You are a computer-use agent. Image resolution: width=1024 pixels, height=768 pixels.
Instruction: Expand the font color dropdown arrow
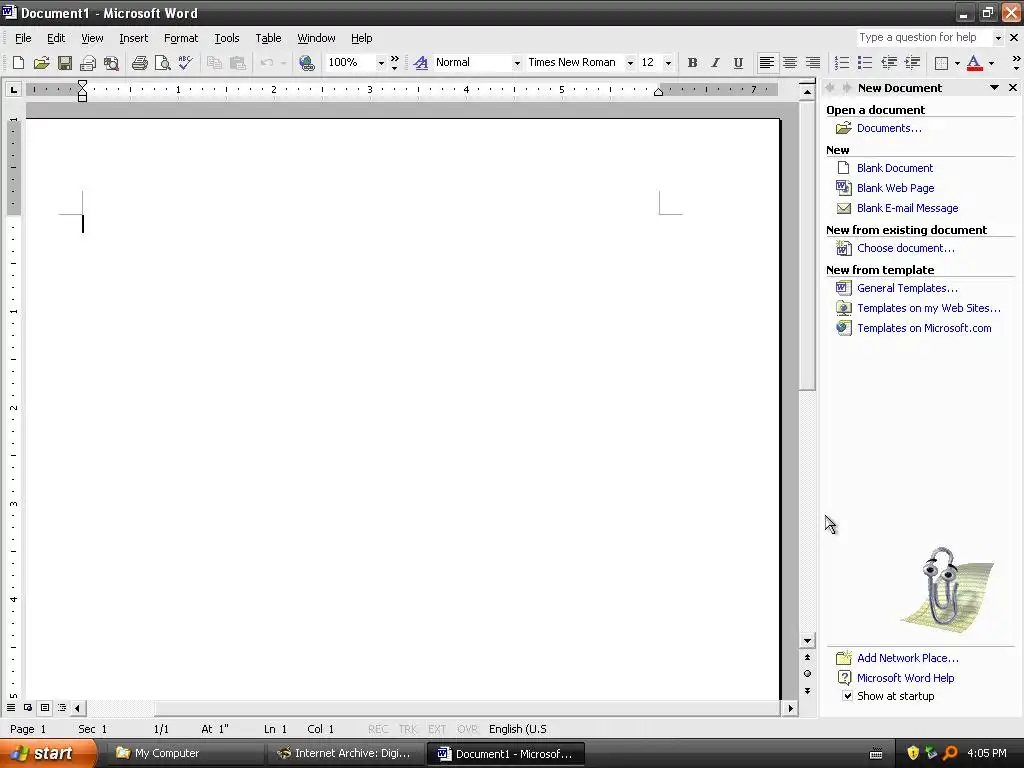[991, 63]
